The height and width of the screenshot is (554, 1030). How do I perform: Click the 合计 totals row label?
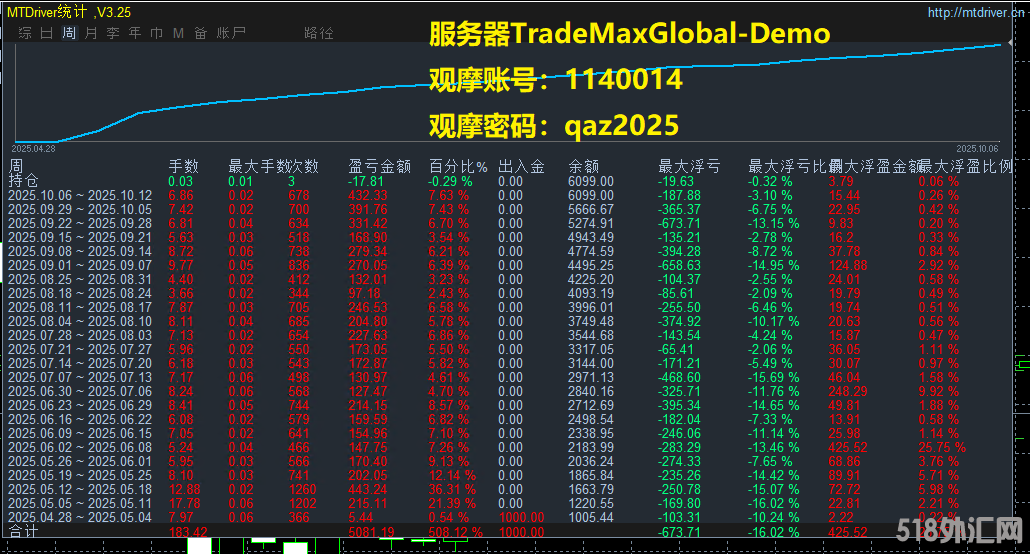click(x=24, y=531)
